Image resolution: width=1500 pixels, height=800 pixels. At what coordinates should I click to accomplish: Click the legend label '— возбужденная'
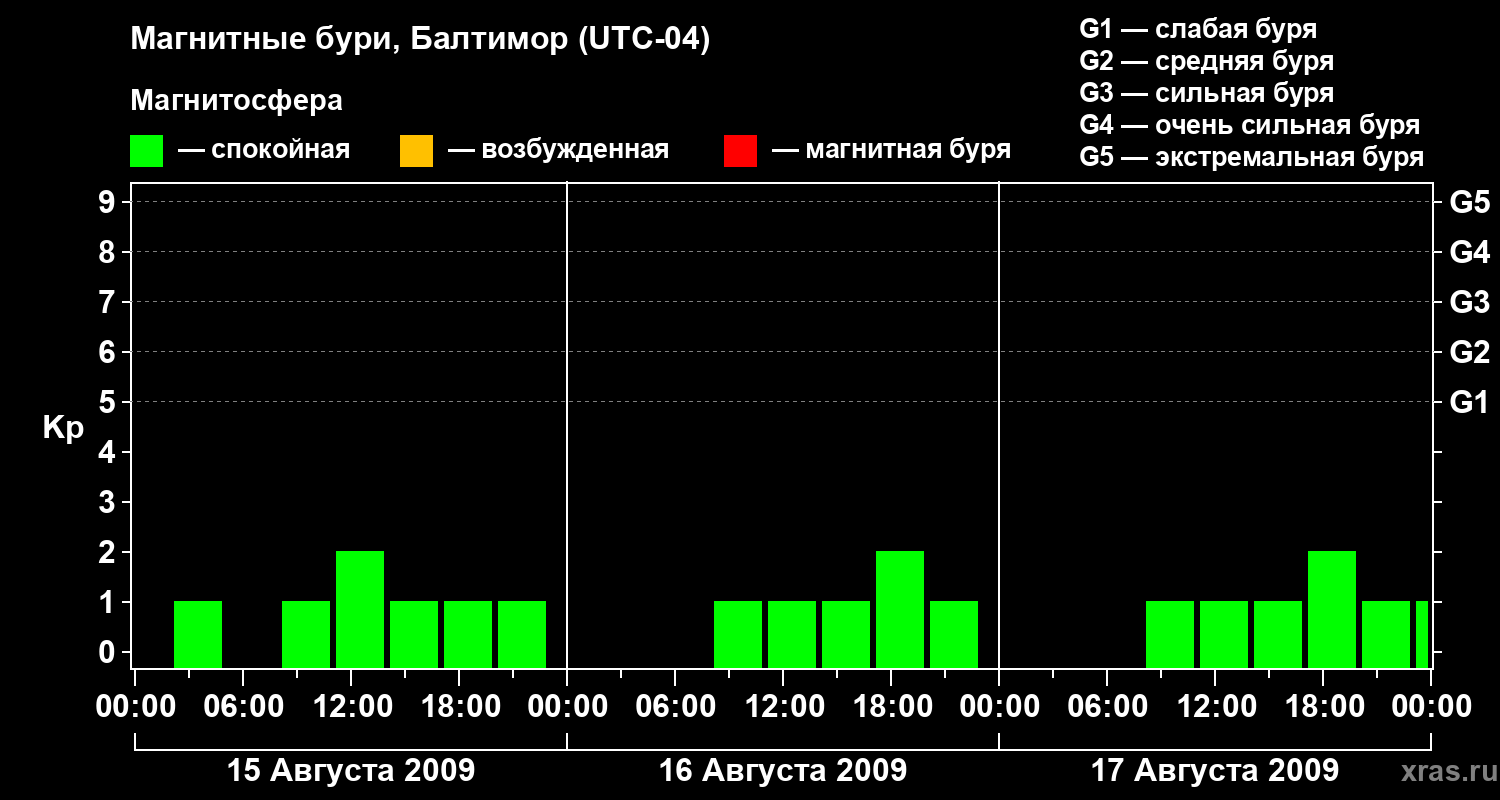pos(558,150)
